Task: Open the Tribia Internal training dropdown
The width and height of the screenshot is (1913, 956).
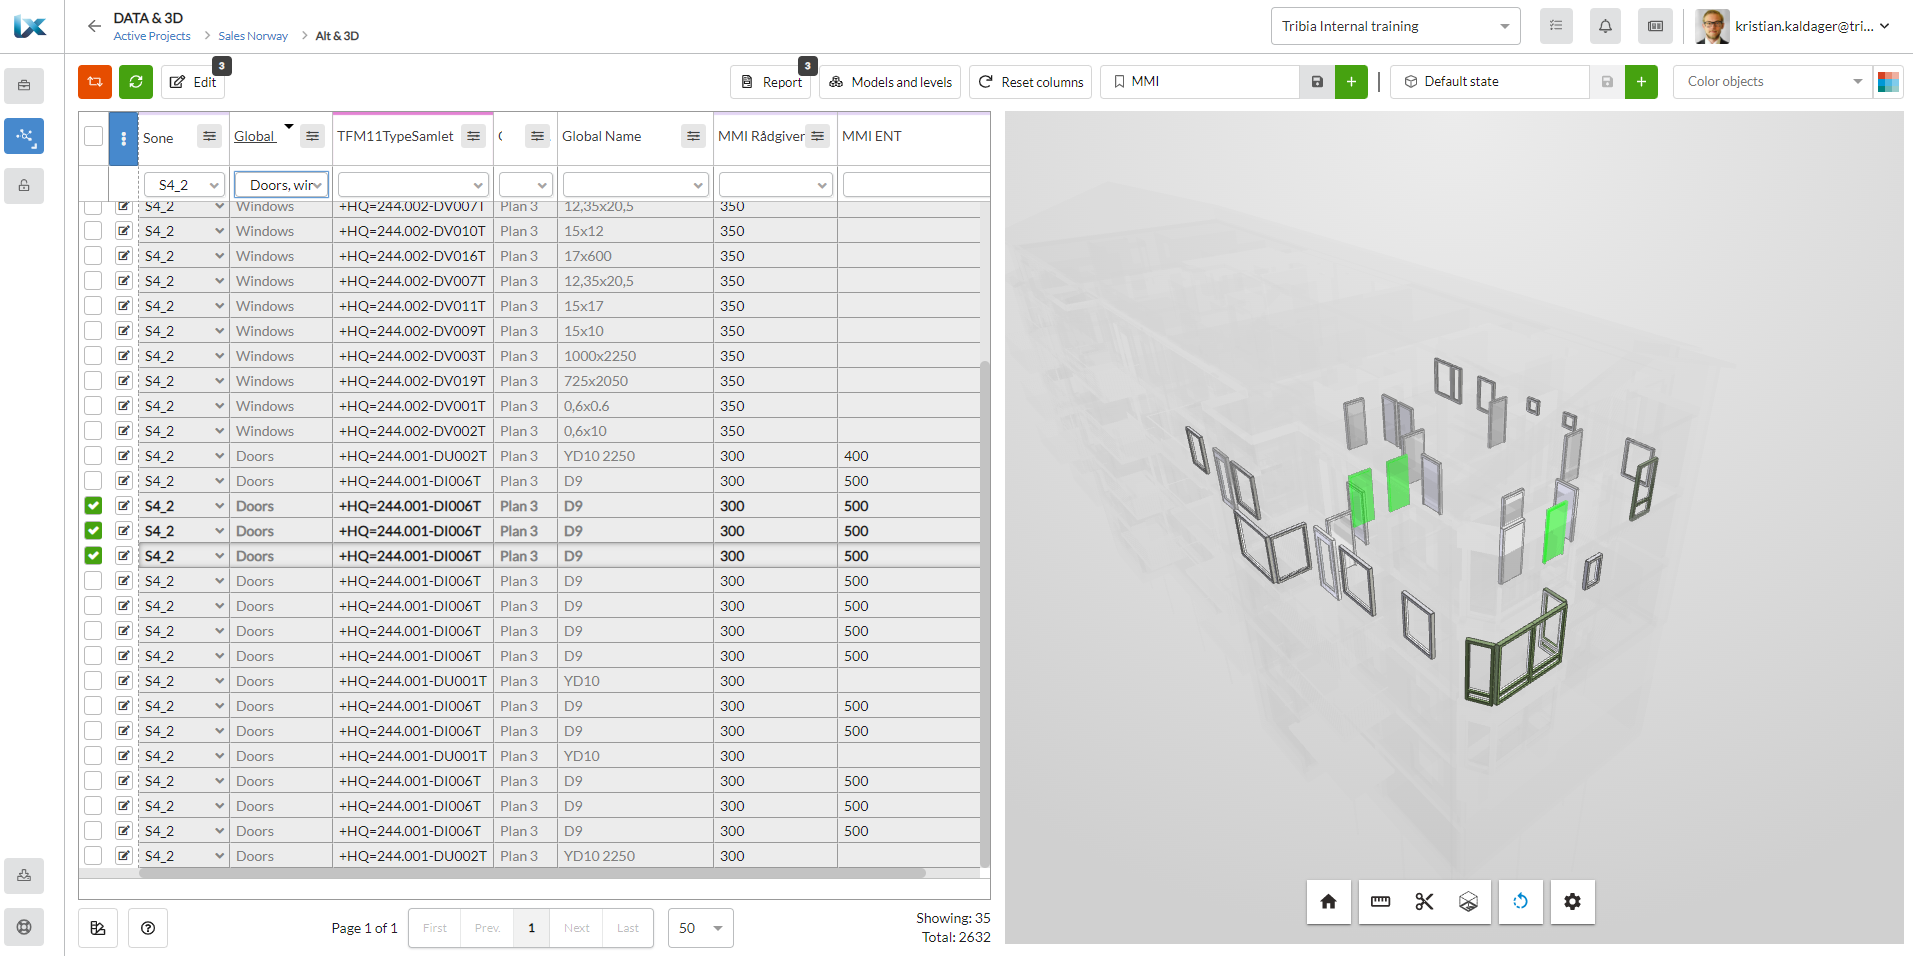Action: click(x=1395, y=27)
